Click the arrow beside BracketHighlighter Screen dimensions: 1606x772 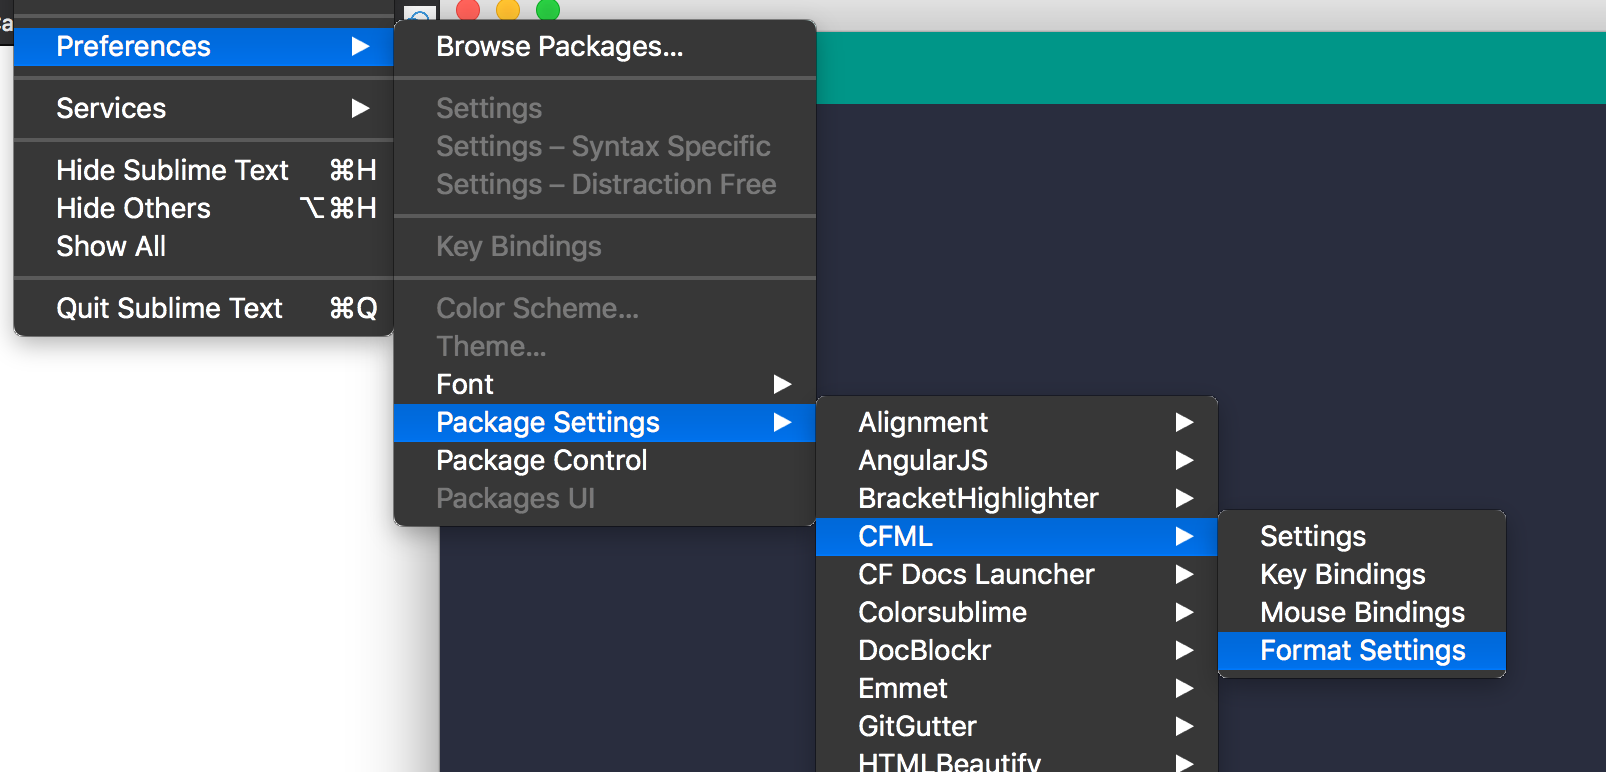coord(1185,499)
